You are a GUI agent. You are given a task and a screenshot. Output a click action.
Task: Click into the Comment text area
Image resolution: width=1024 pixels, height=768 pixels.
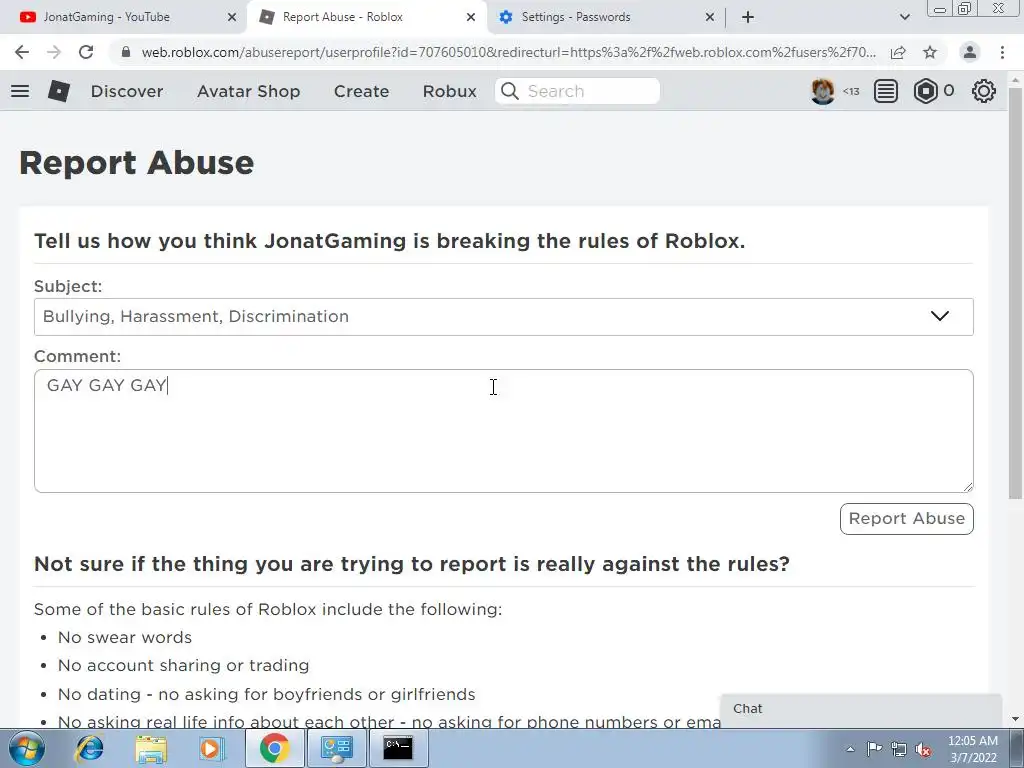[504, 431]
